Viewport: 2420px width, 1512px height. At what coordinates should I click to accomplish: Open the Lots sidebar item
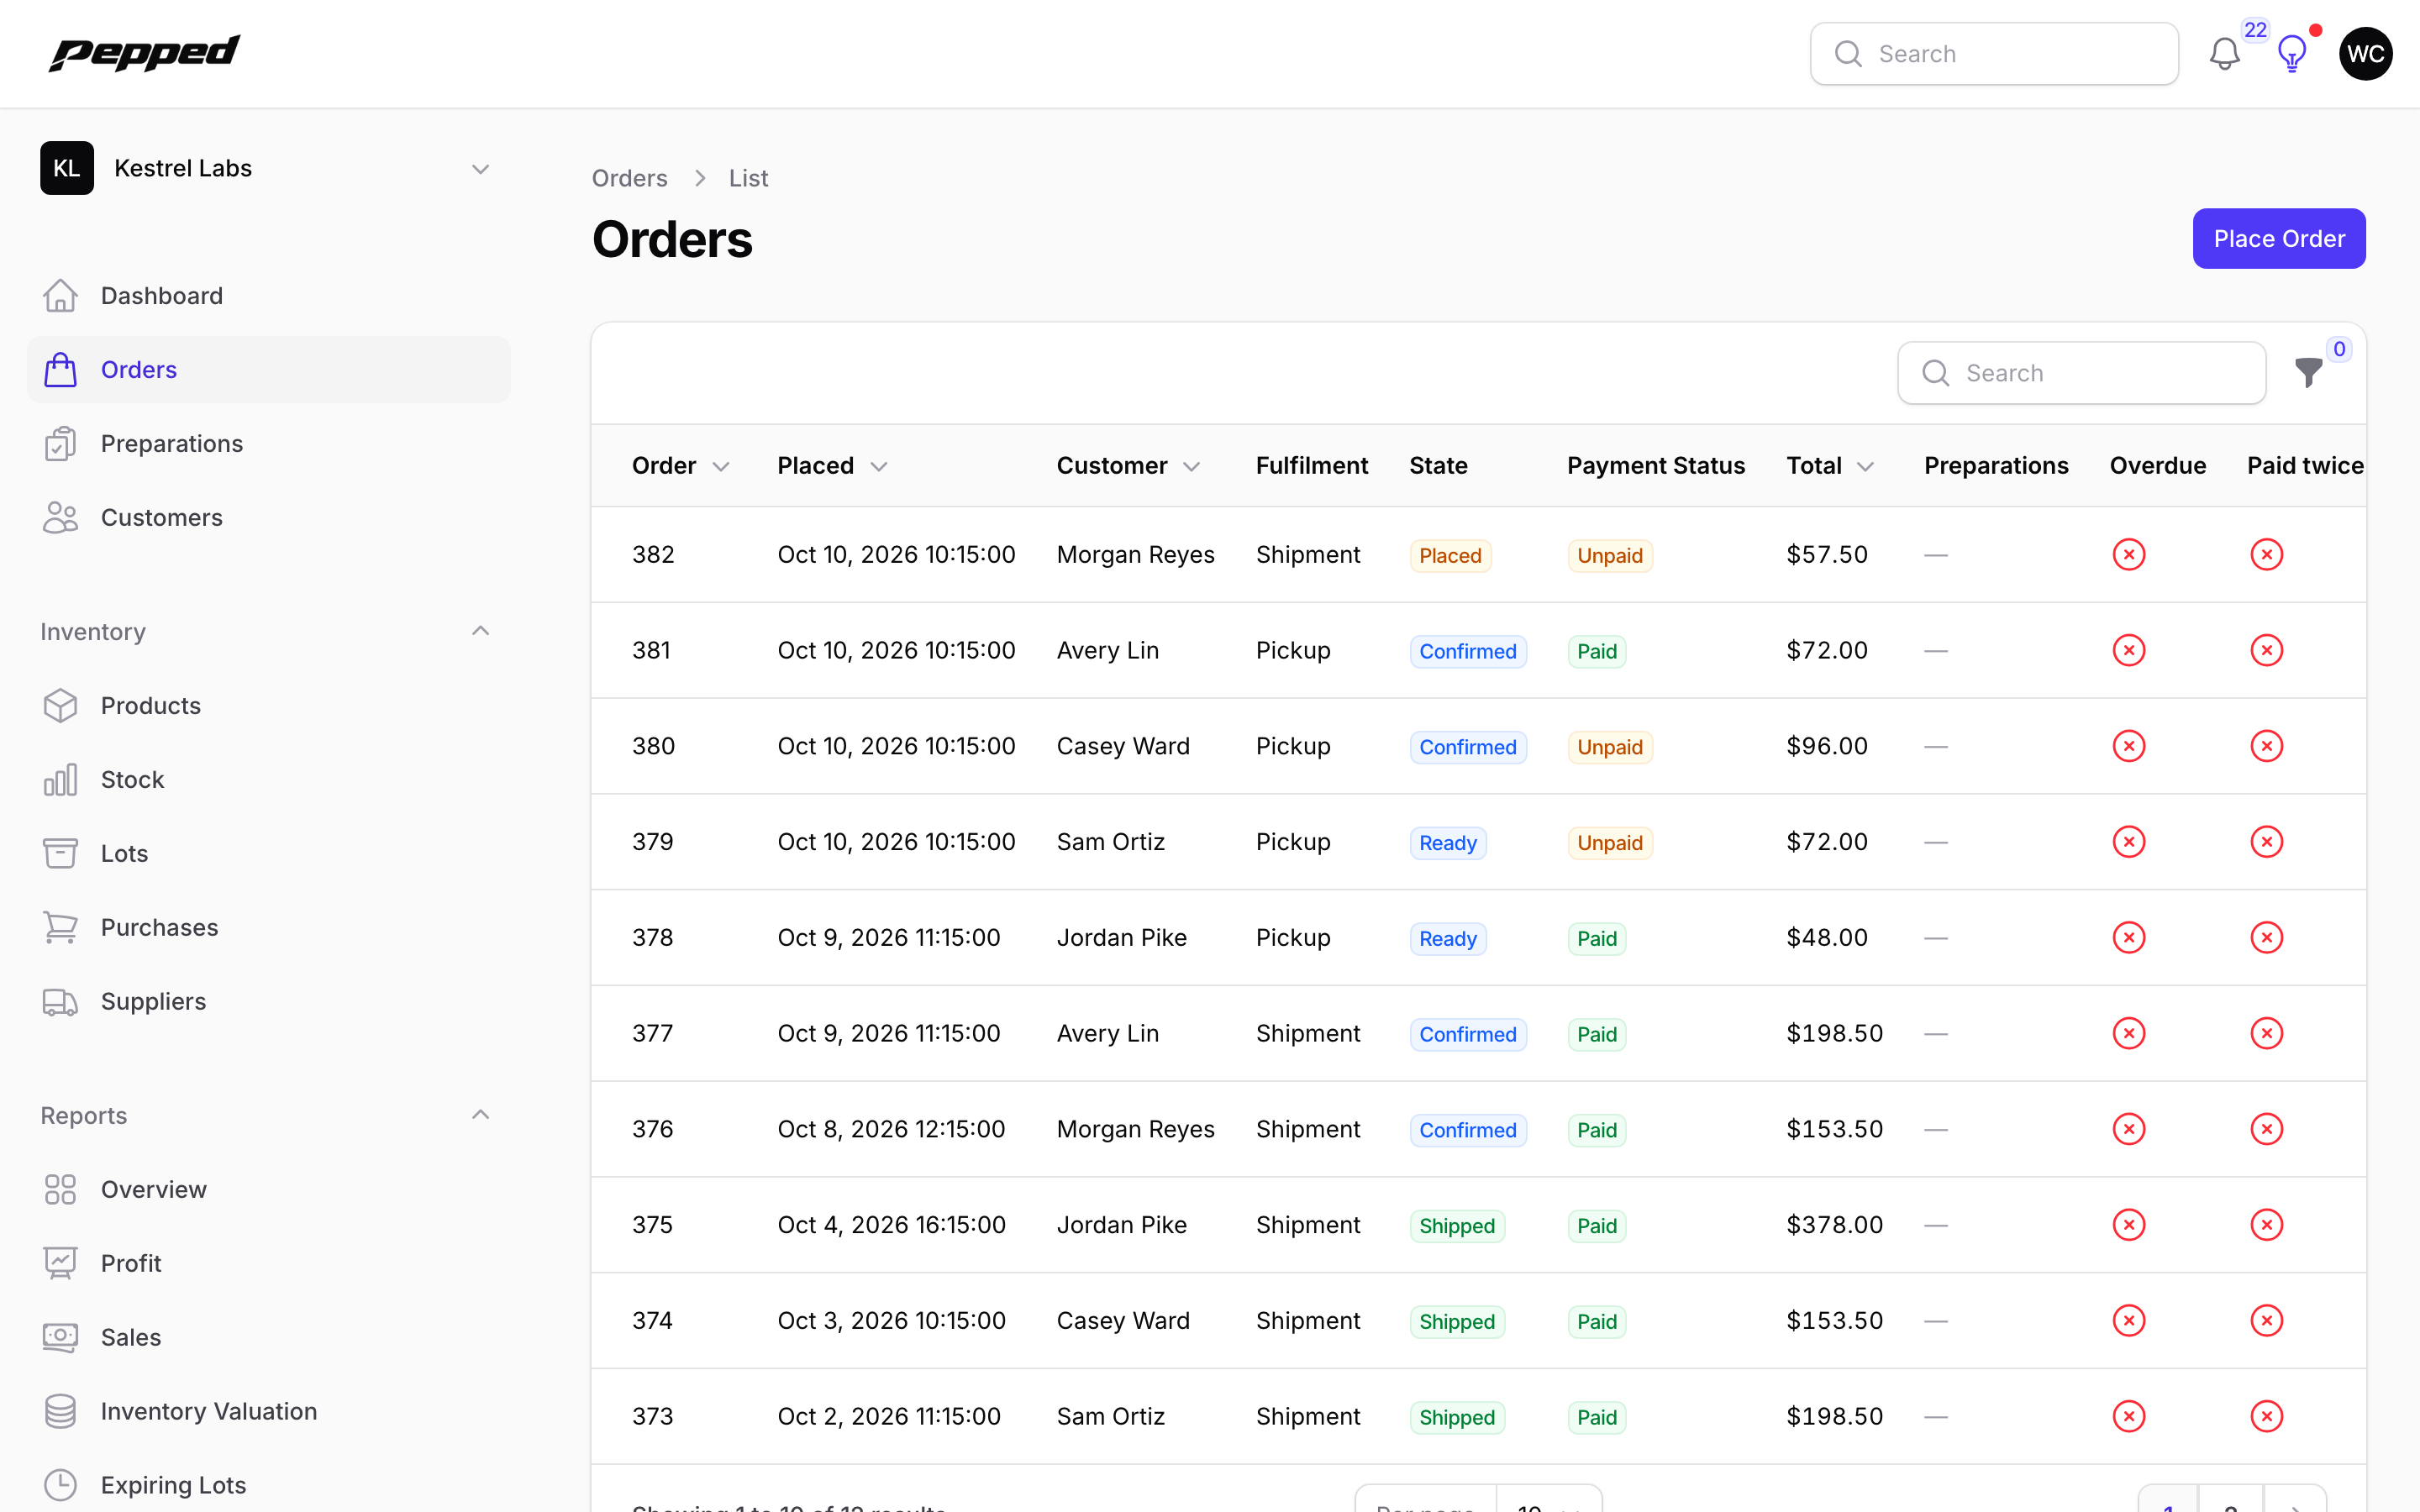pyautogui.click(x=268, y=854)
